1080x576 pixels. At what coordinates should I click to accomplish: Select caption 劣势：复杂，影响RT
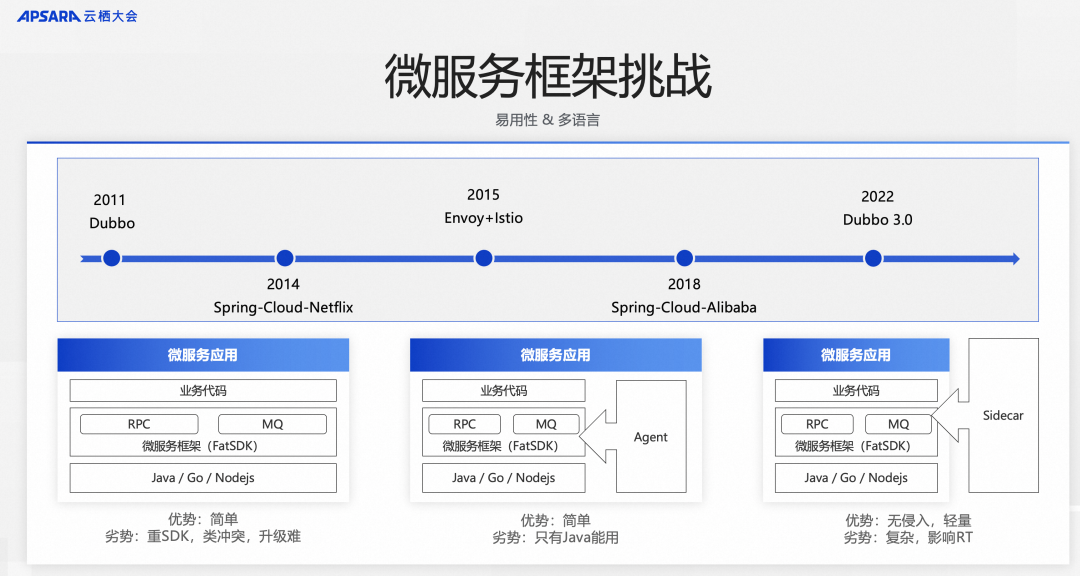coord(908,537)
